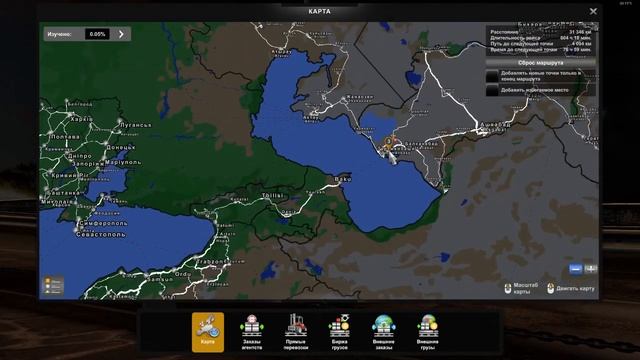Click the Путь до следующей точки row

click(x=540, y=43)
